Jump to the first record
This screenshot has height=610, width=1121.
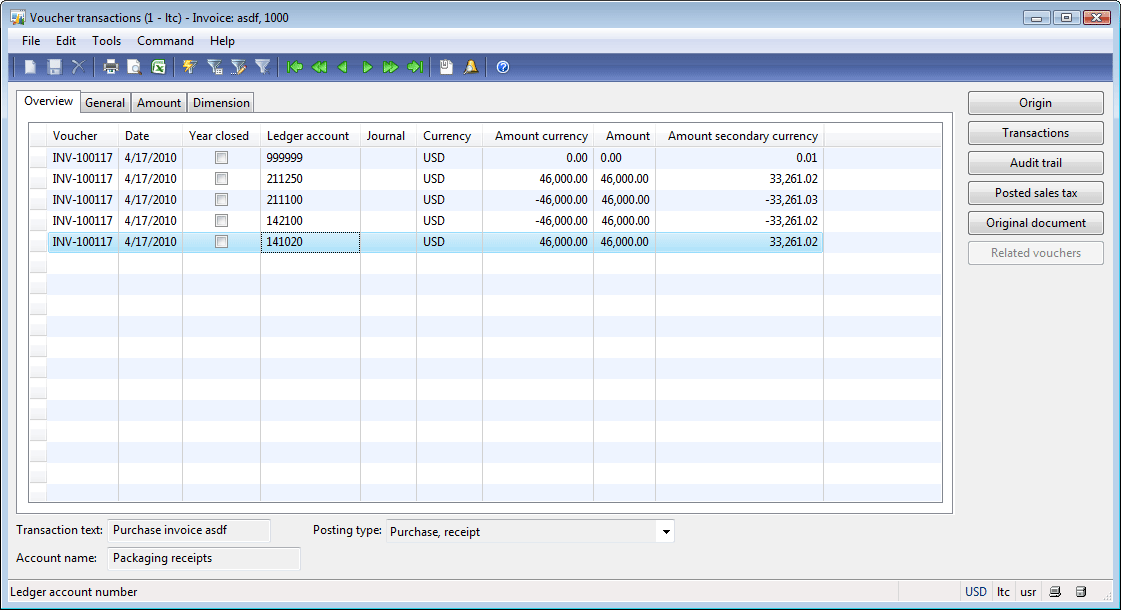click(295, 67)
